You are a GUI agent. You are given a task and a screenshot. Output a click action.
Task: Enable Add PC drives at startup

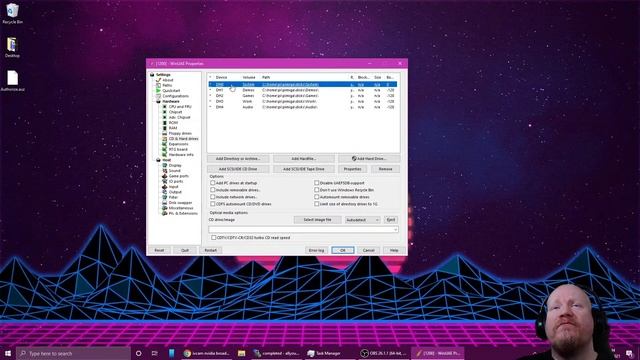pyautogui.click(x=213, y=183)
